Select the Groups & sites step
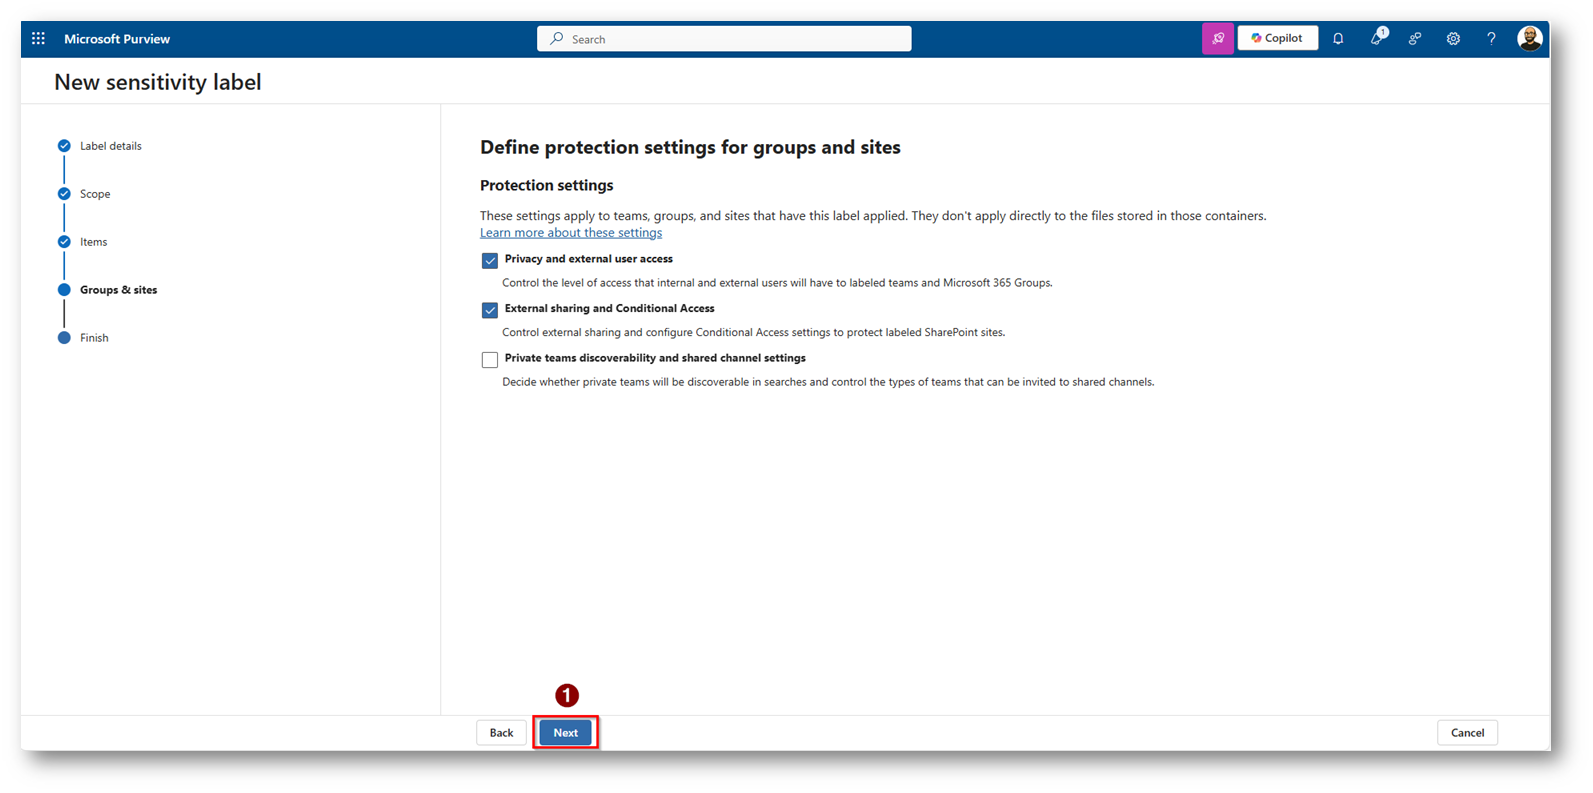This screenshot has width=1593, height=793. pos(118,290)
